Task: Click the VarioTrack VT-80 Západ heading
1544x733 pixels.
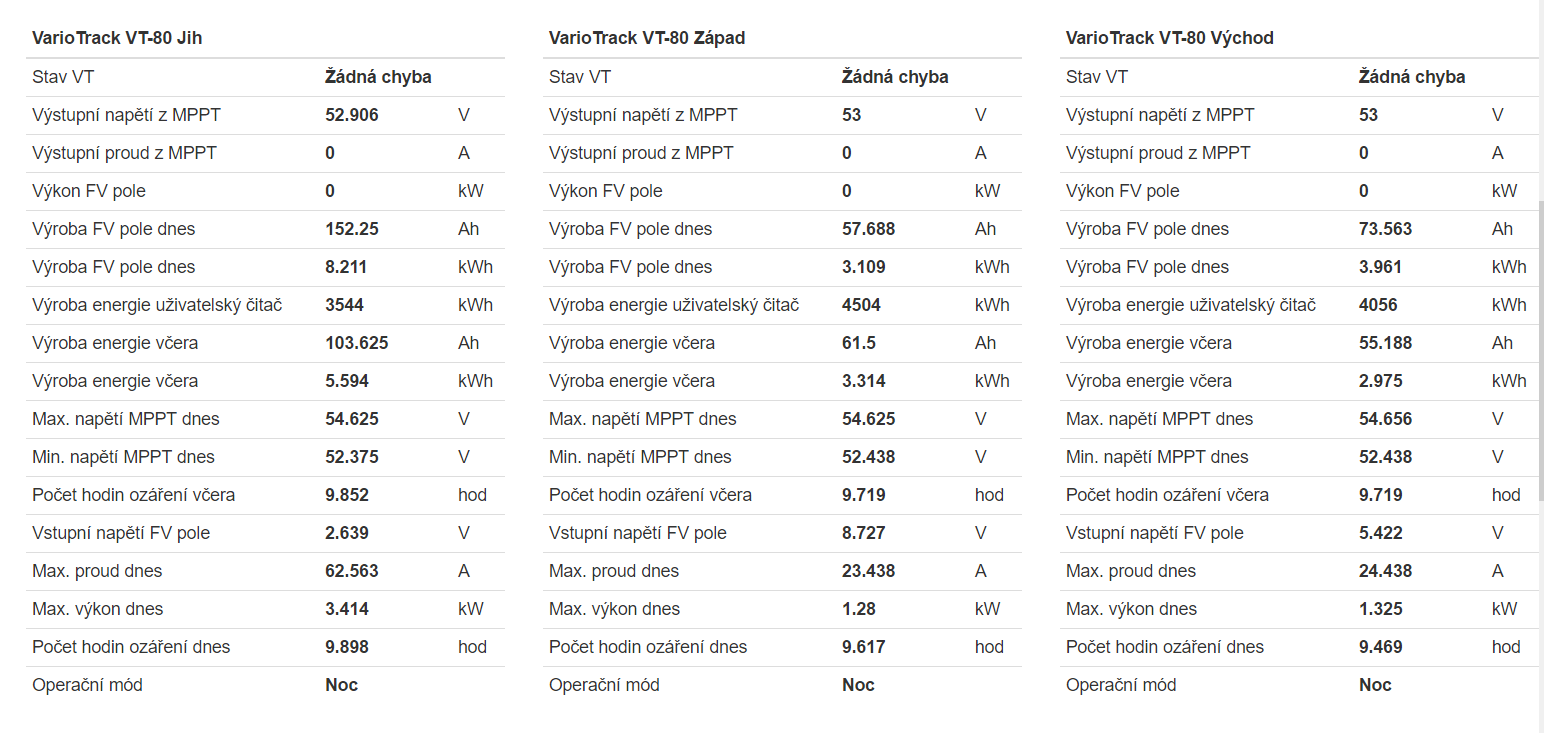Action: click(x=646, y=38)
